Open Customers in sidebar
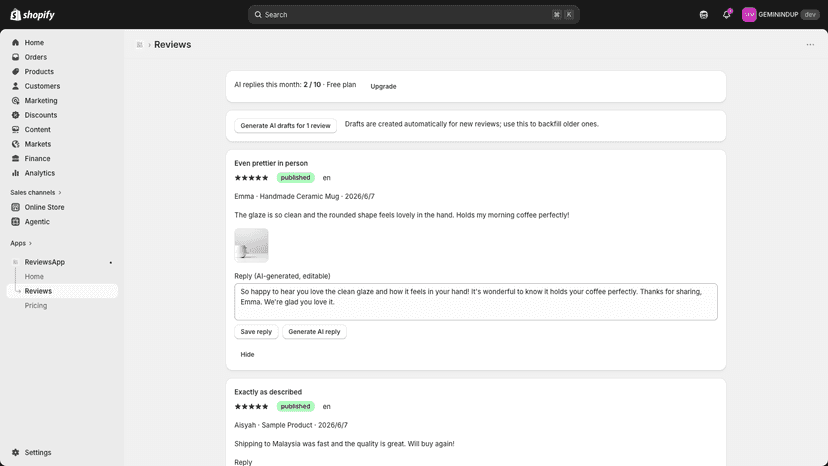This screenshot has width=828, height=466. [42, 86]
